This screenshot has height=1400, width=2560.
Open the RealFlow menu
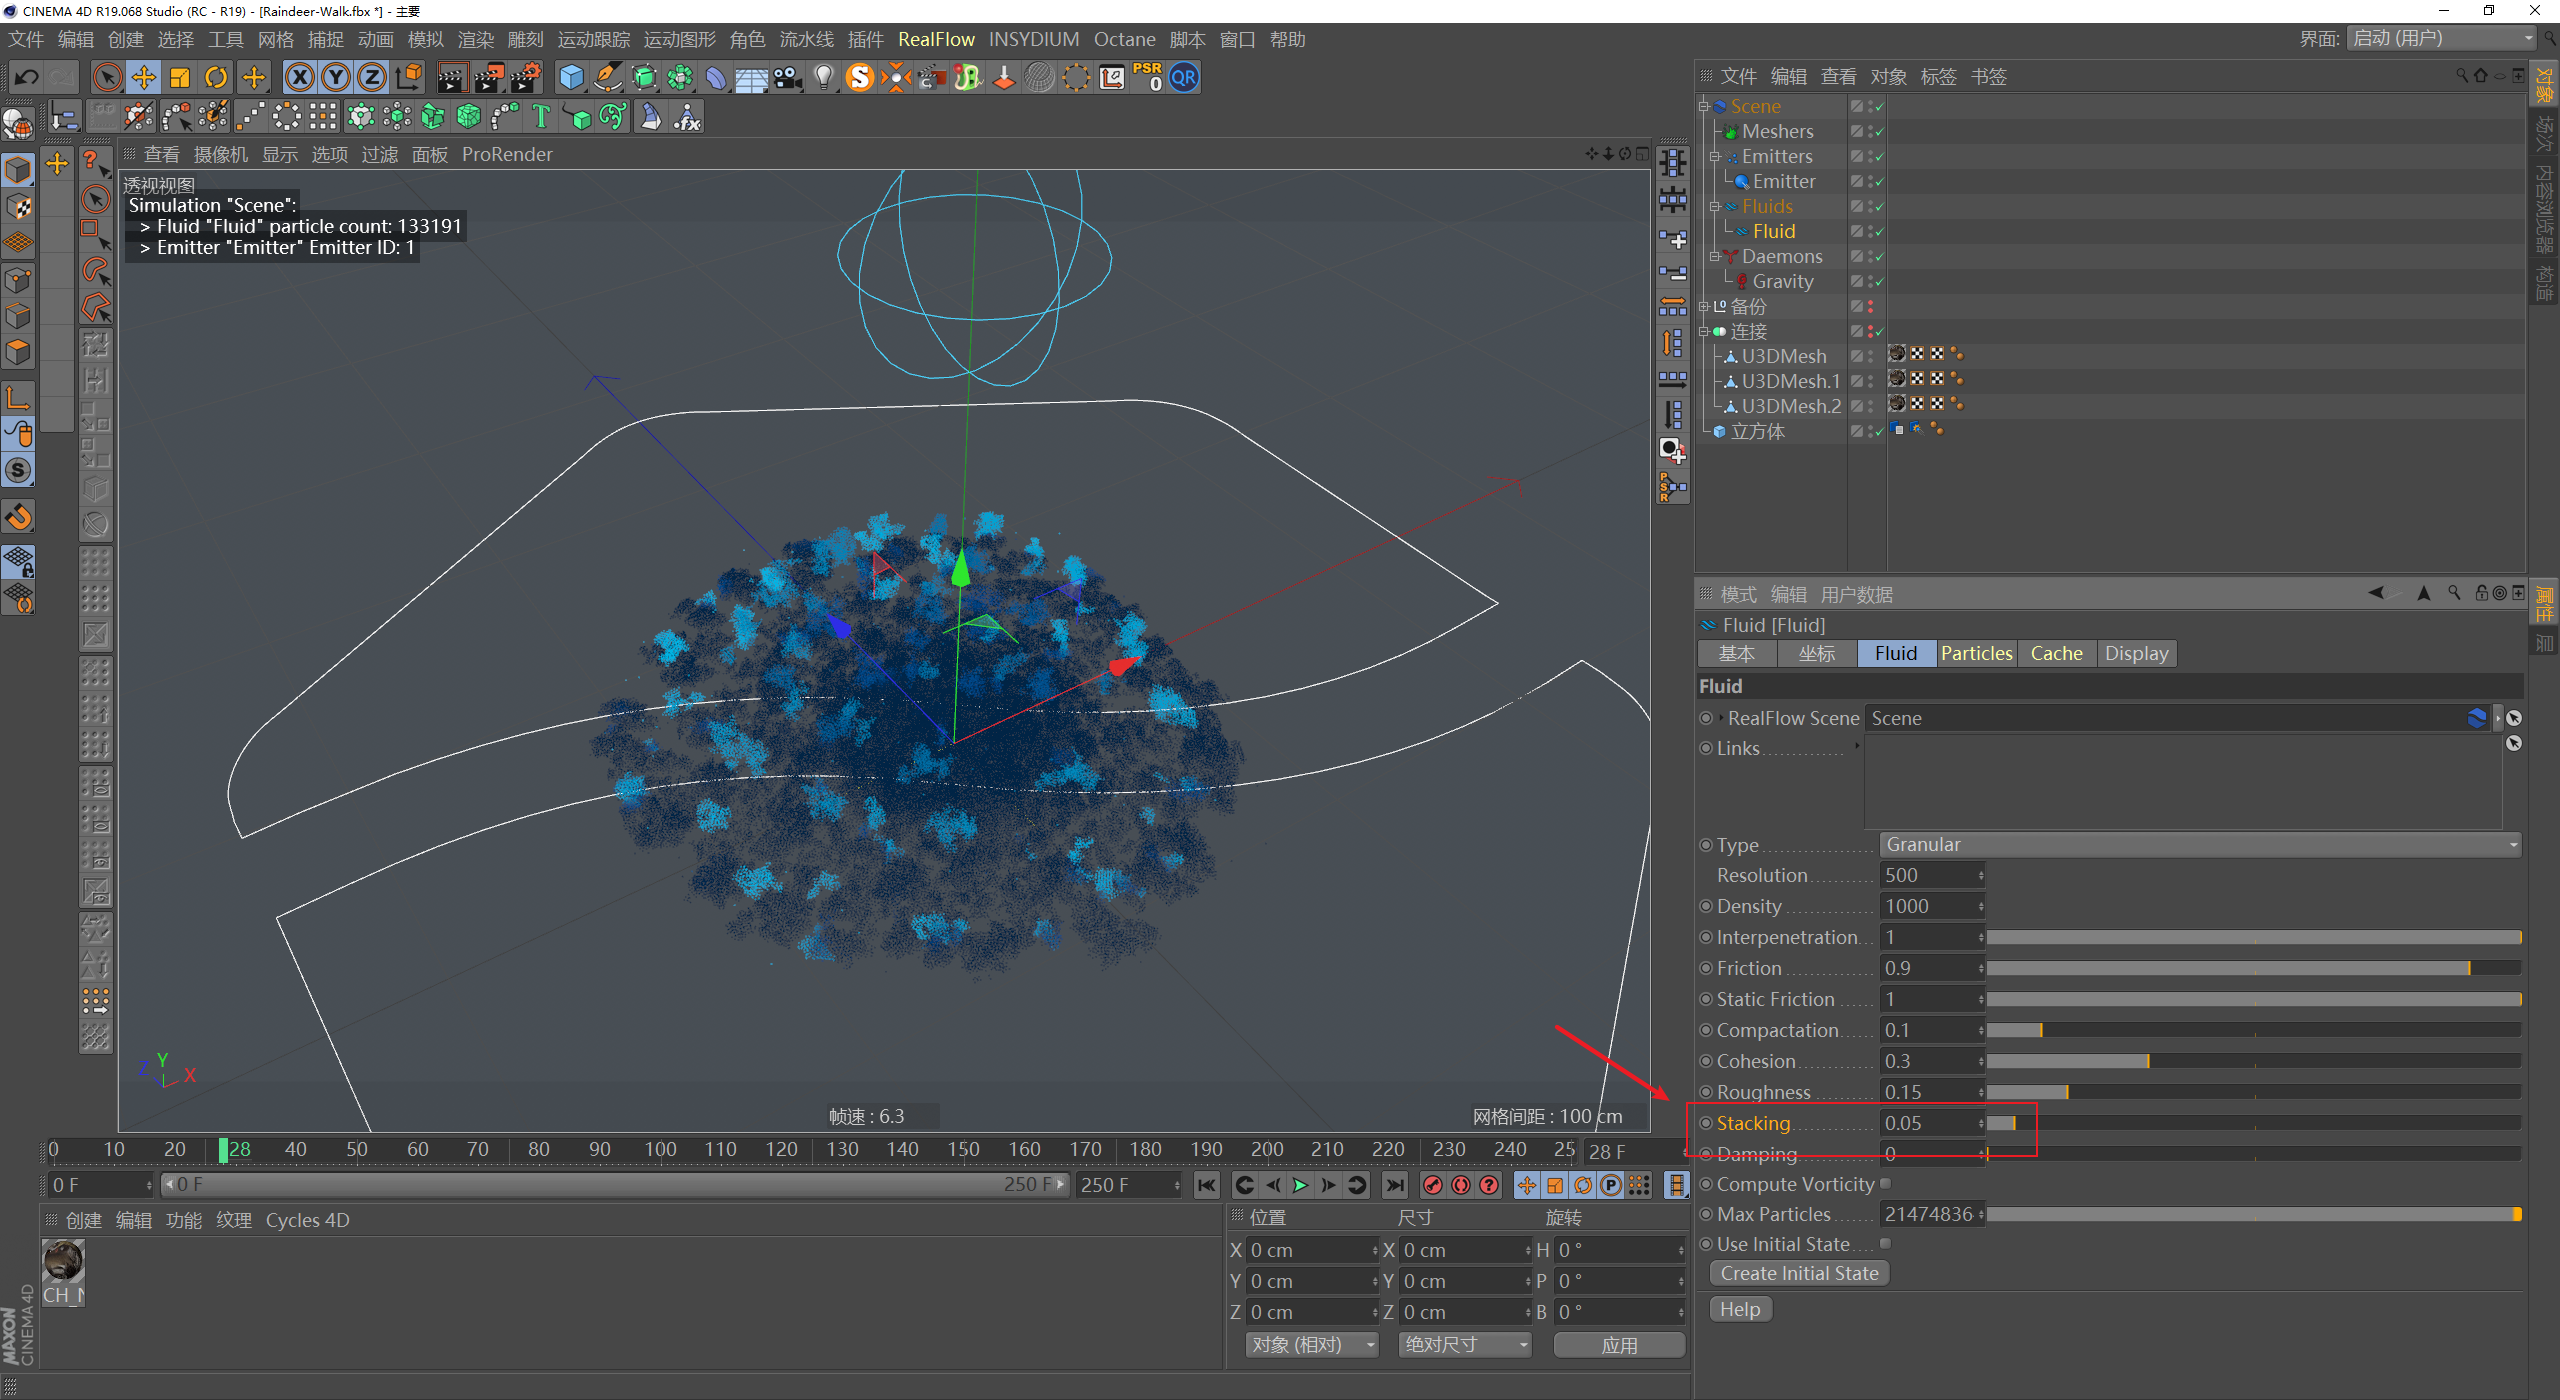click(935, 39)
